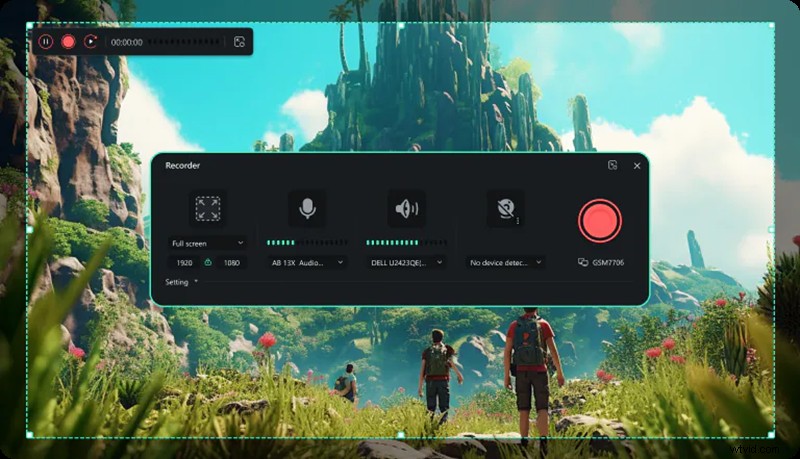Toggle the system audio speaker icon

406,208
